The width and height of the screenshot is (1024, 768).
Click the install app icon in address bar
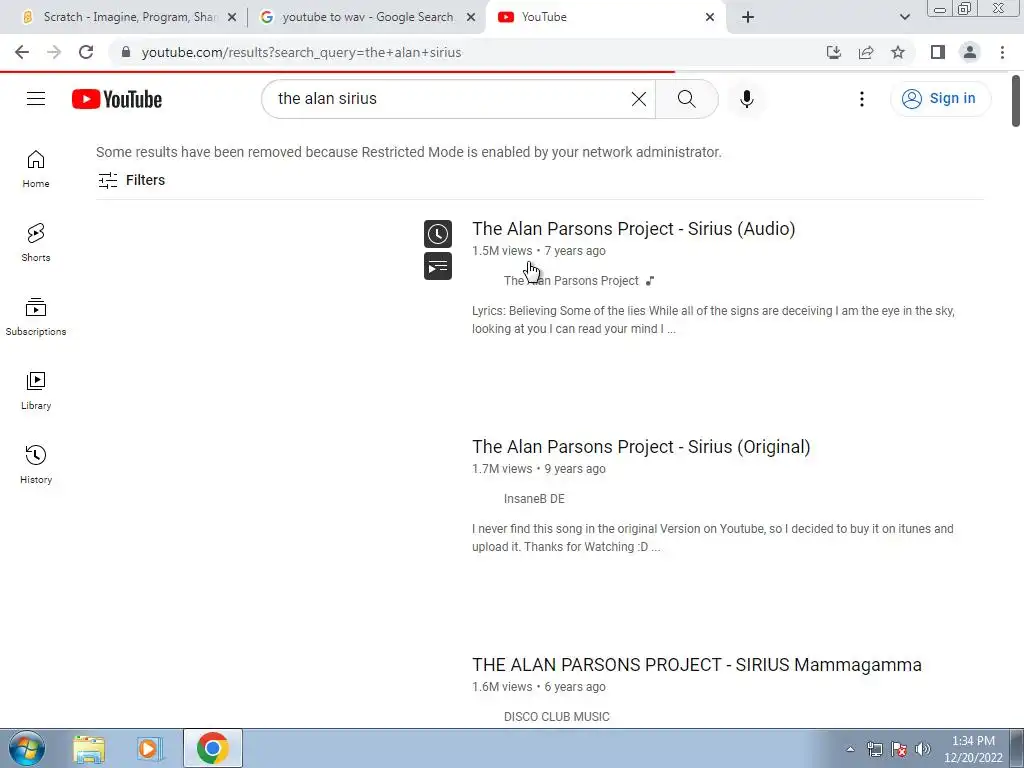tap(833, 52)
